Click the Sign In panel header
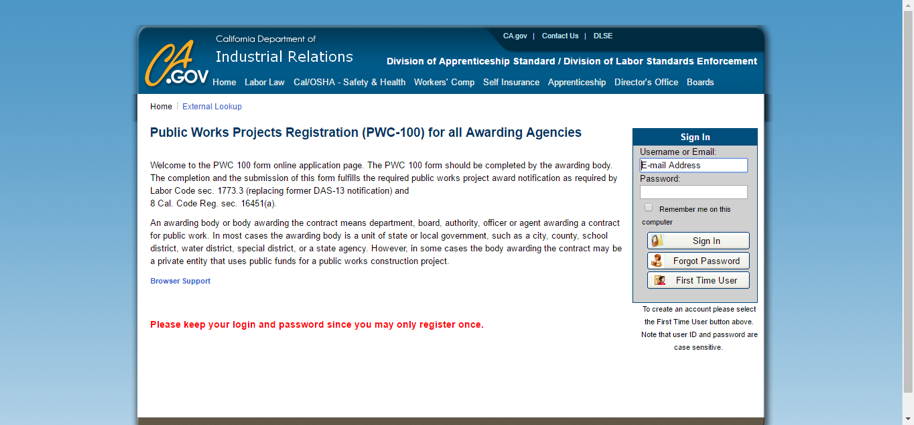914x425 pixels. click(695, 137)
